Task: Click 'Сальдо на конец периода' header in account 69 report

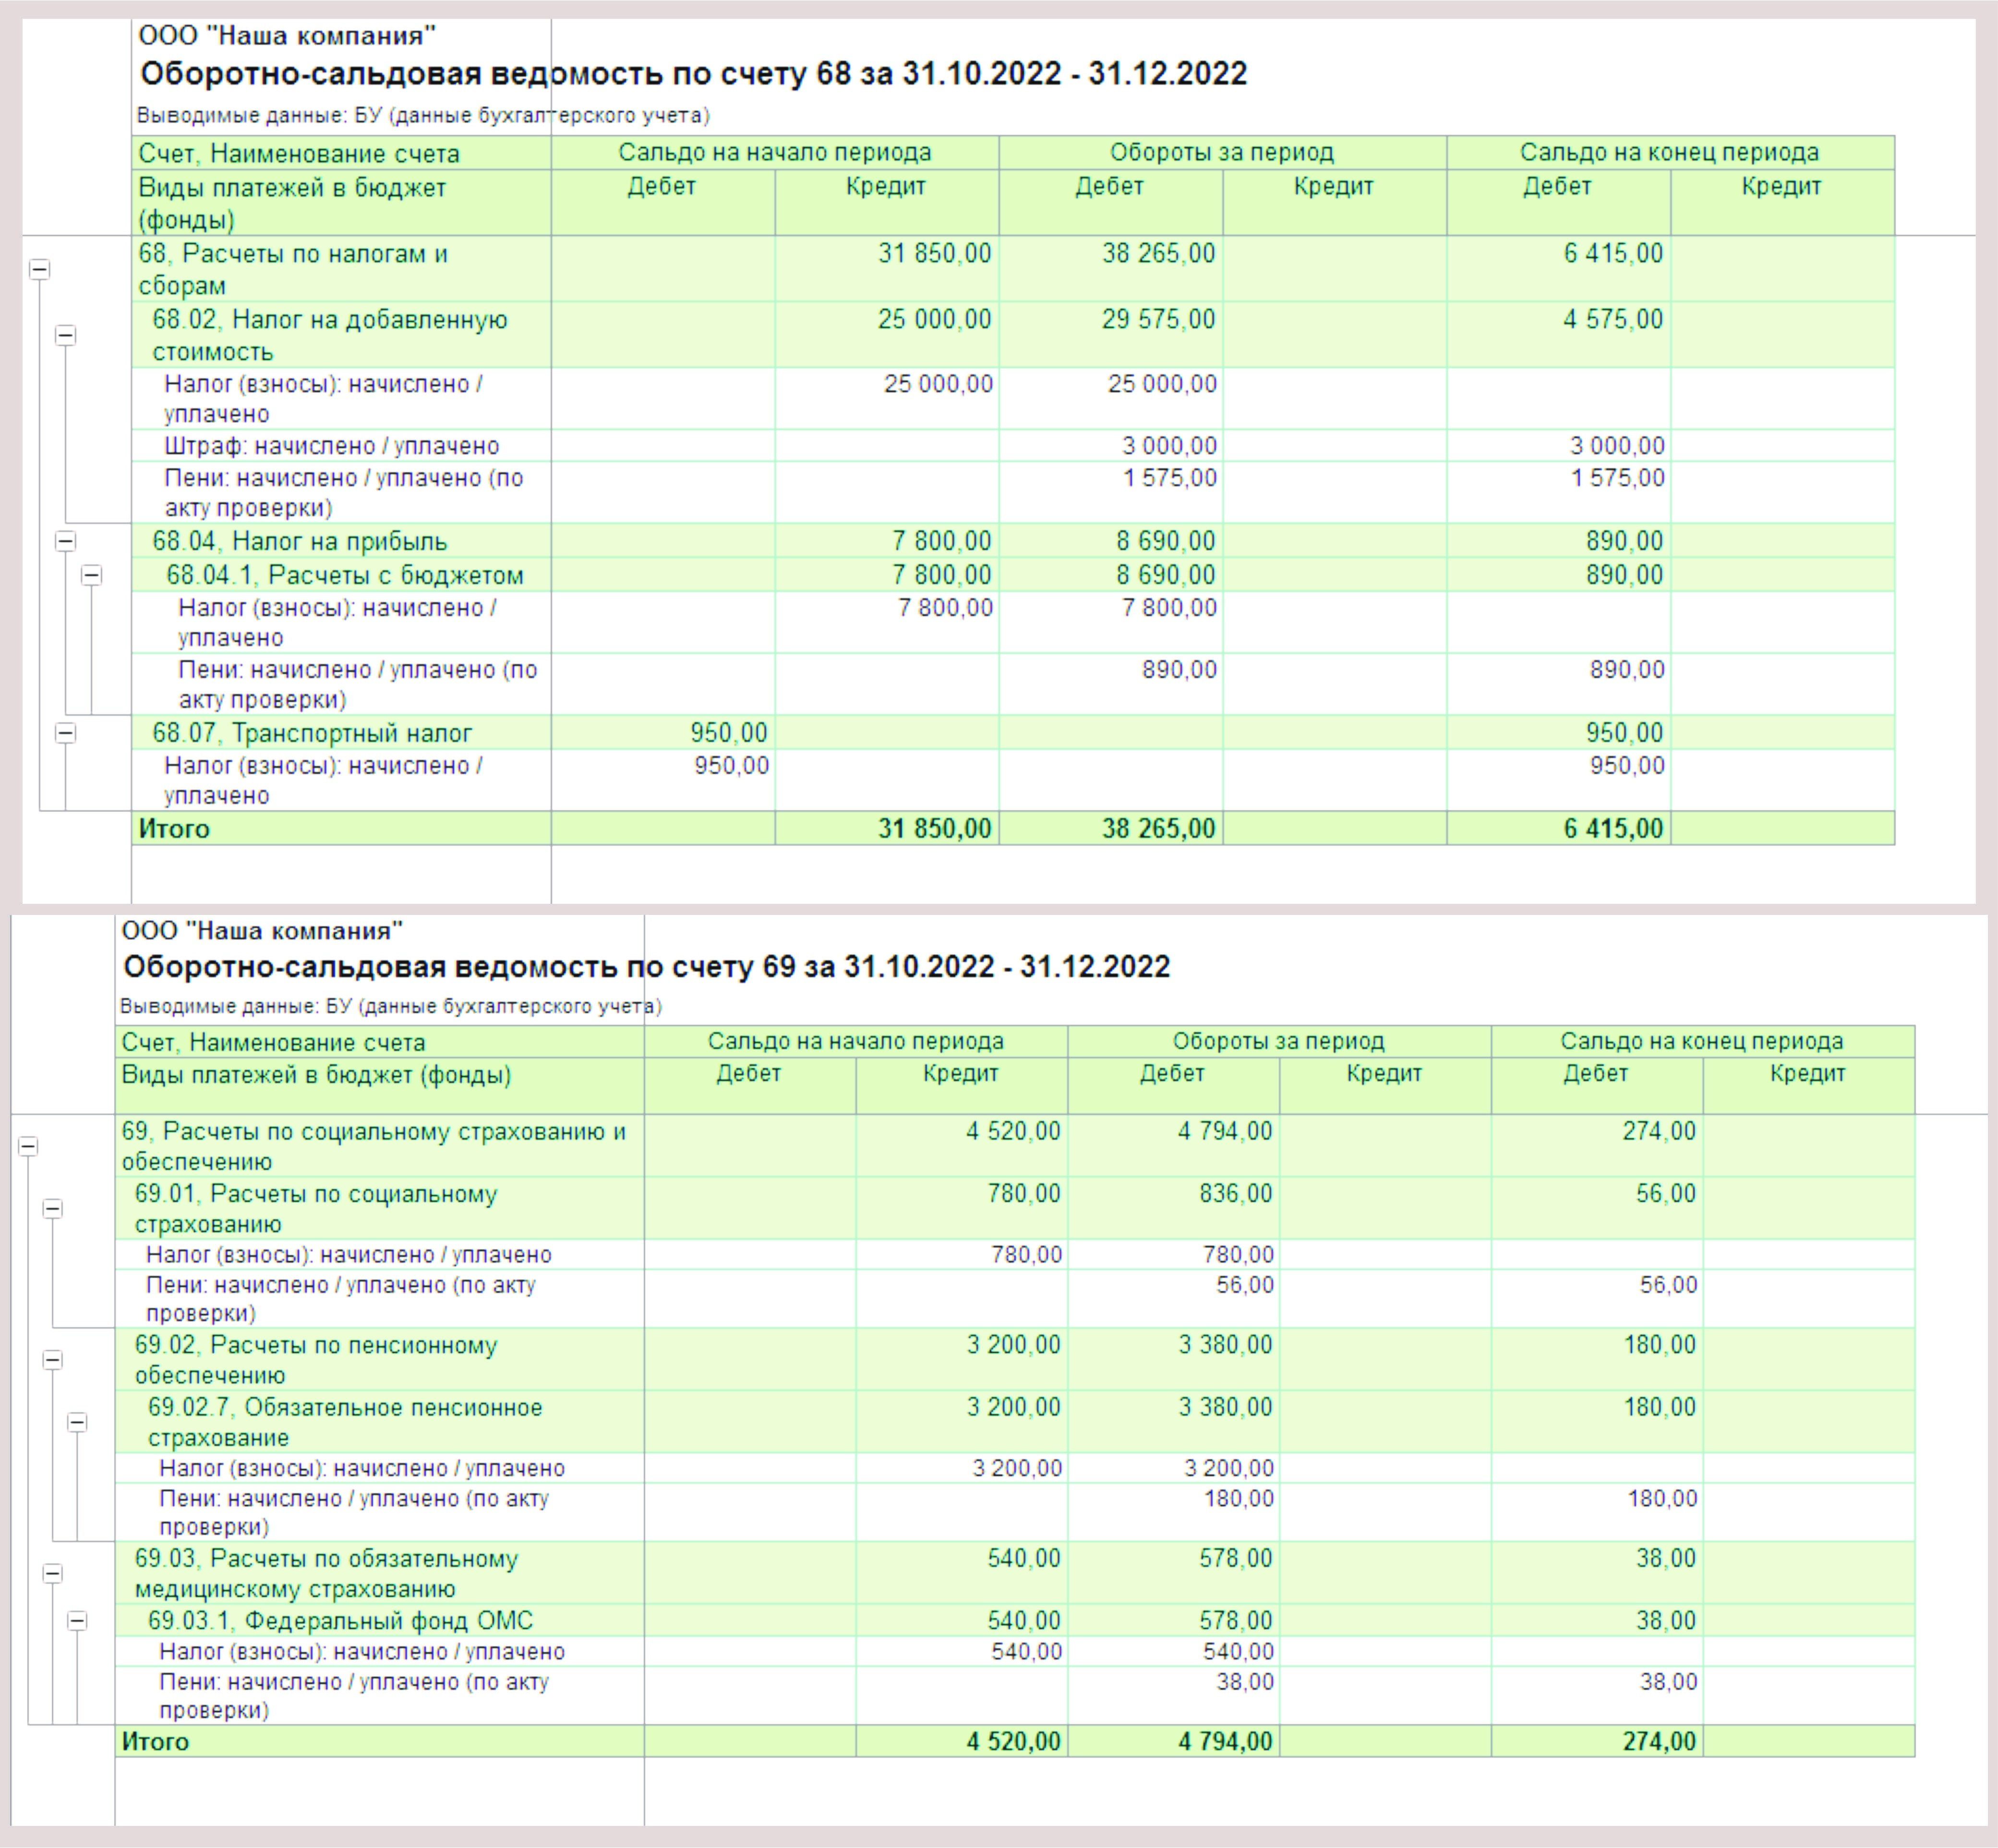Action: point(1702,1041)
